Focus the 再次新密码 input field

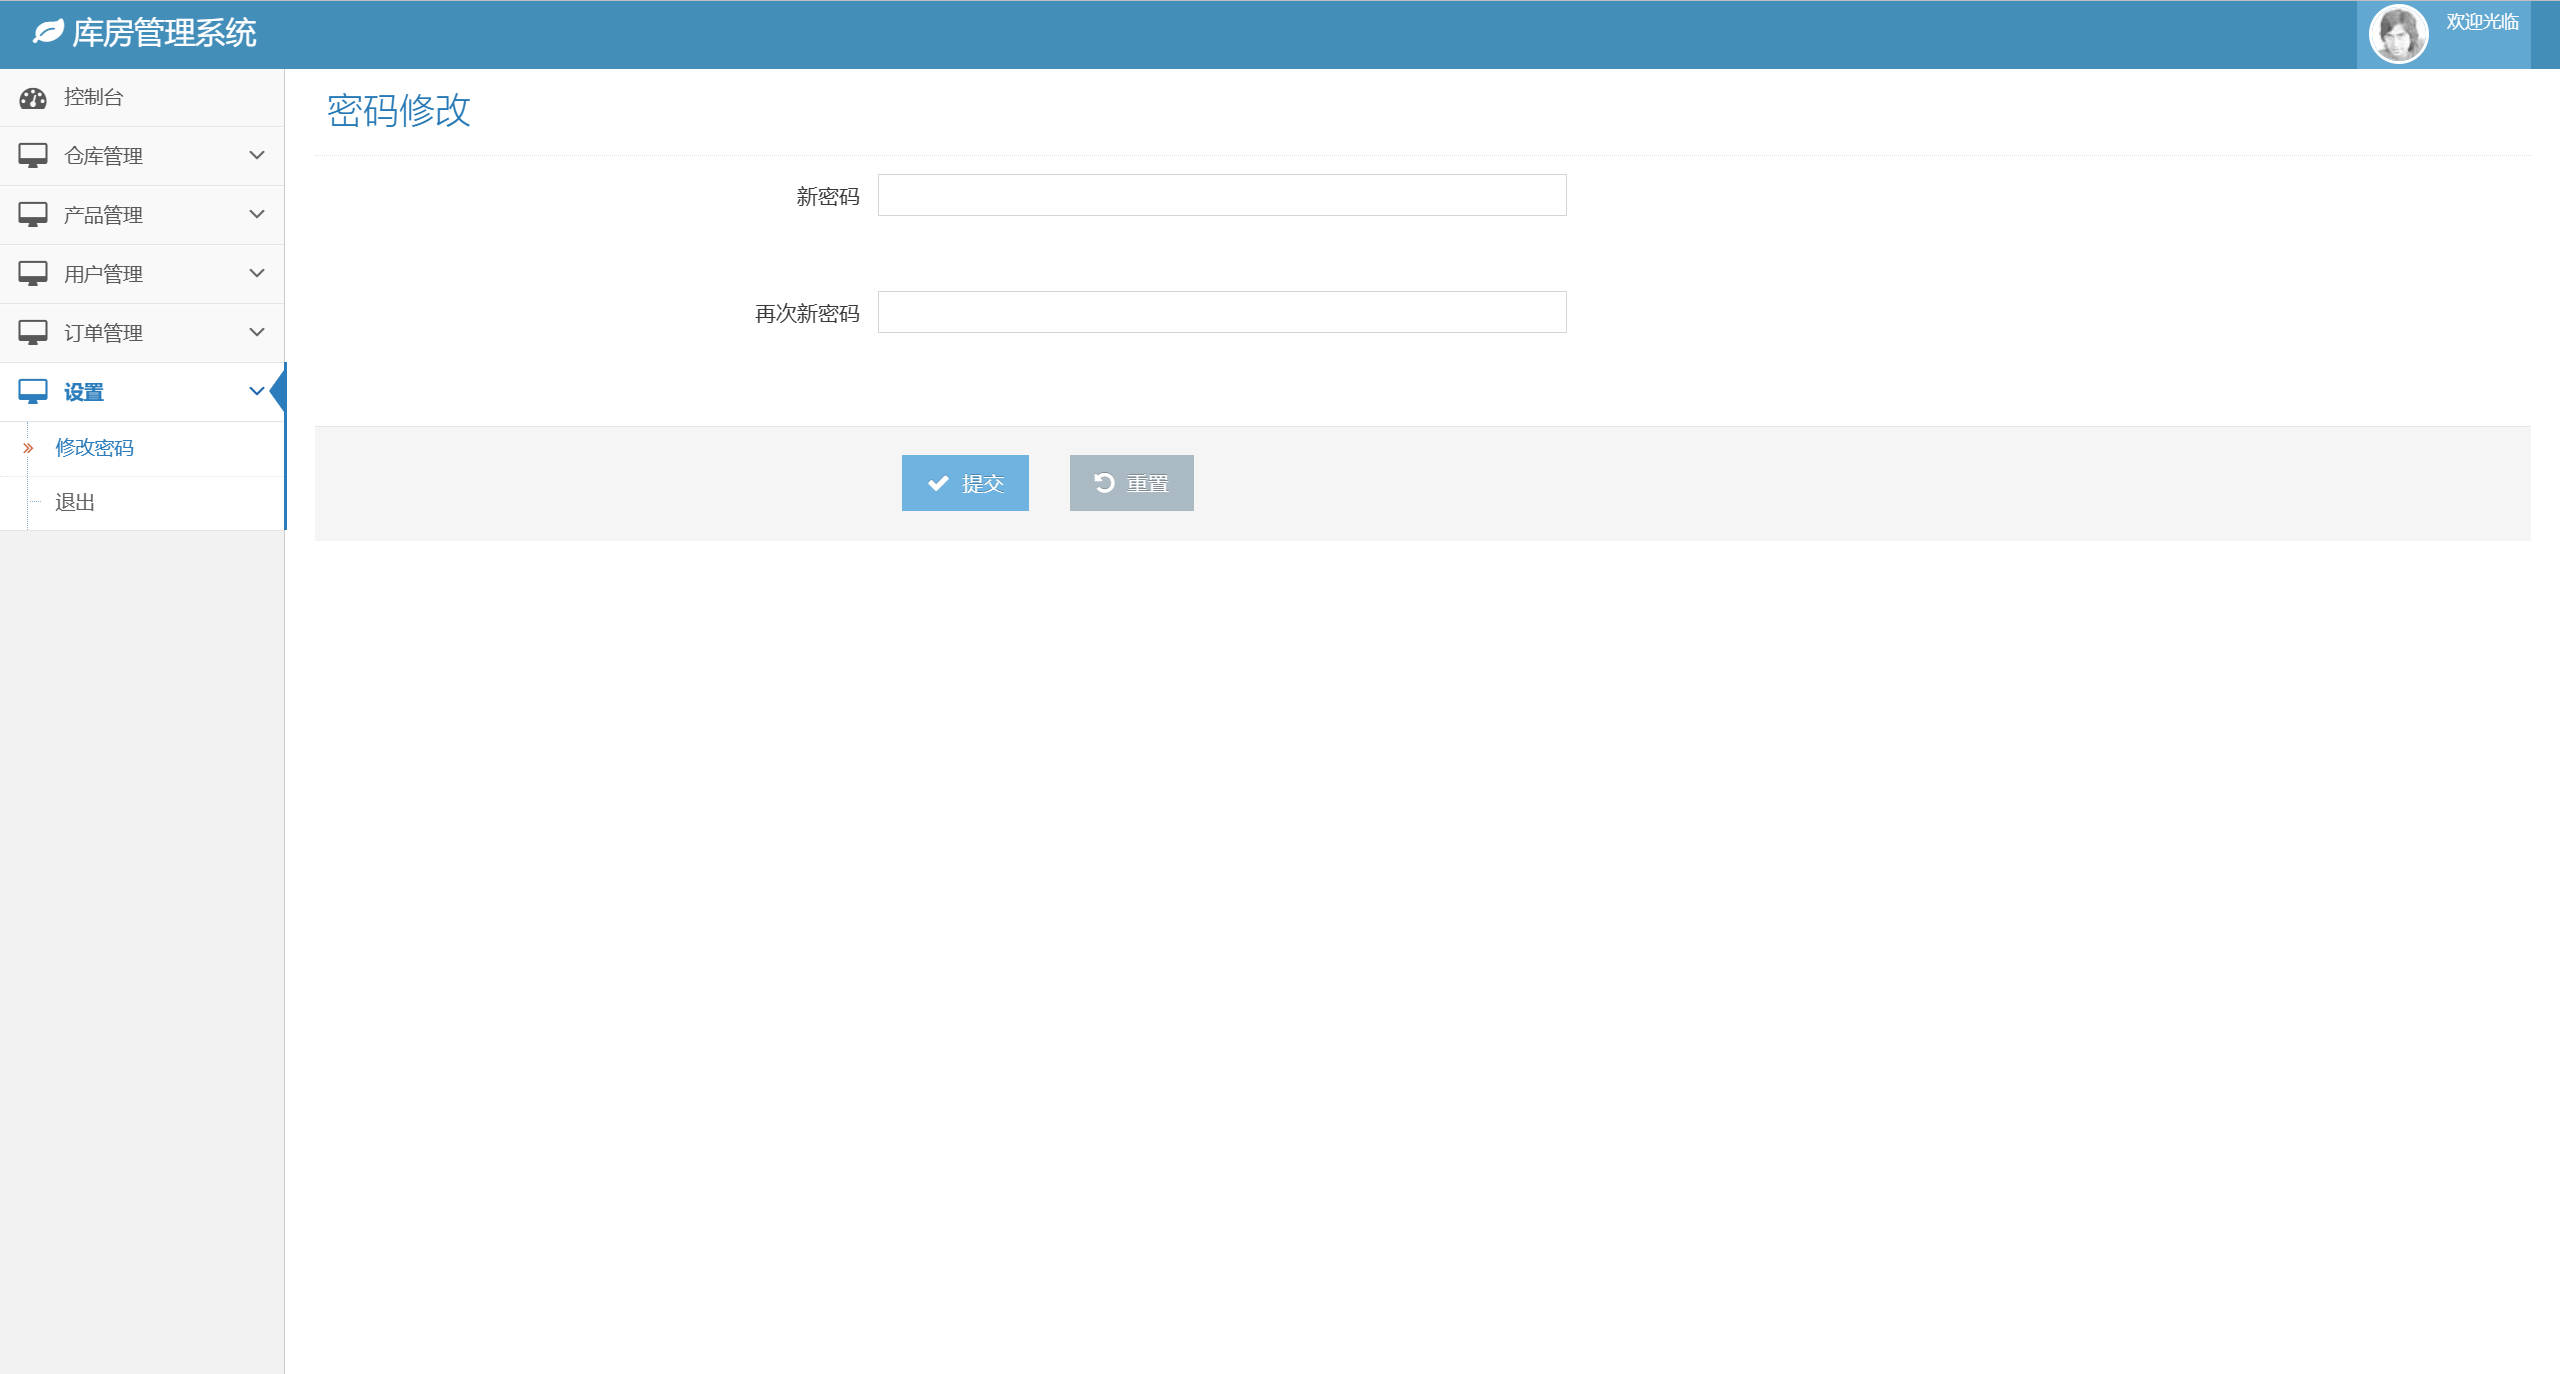[1221, 313]
